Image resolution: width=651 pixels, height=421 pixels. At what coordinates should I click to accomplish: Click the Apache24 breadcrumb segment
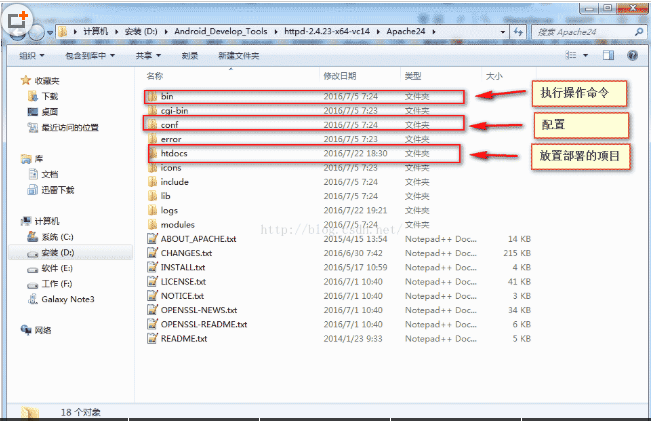tap(406, 32)
